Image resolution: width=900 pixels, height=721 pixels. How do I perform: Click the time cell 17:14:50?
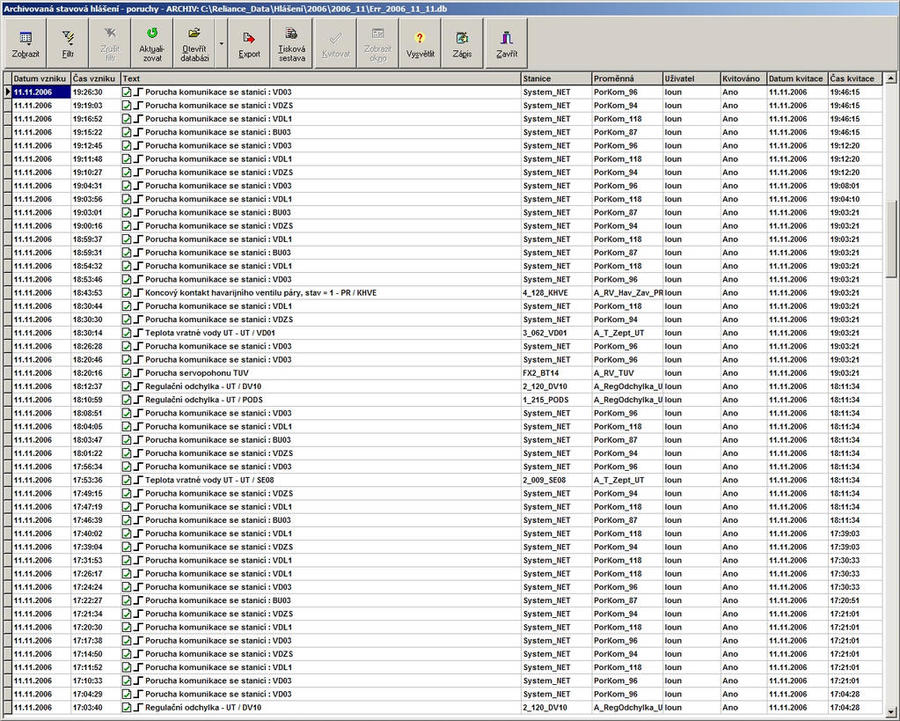tap(95, 654)
